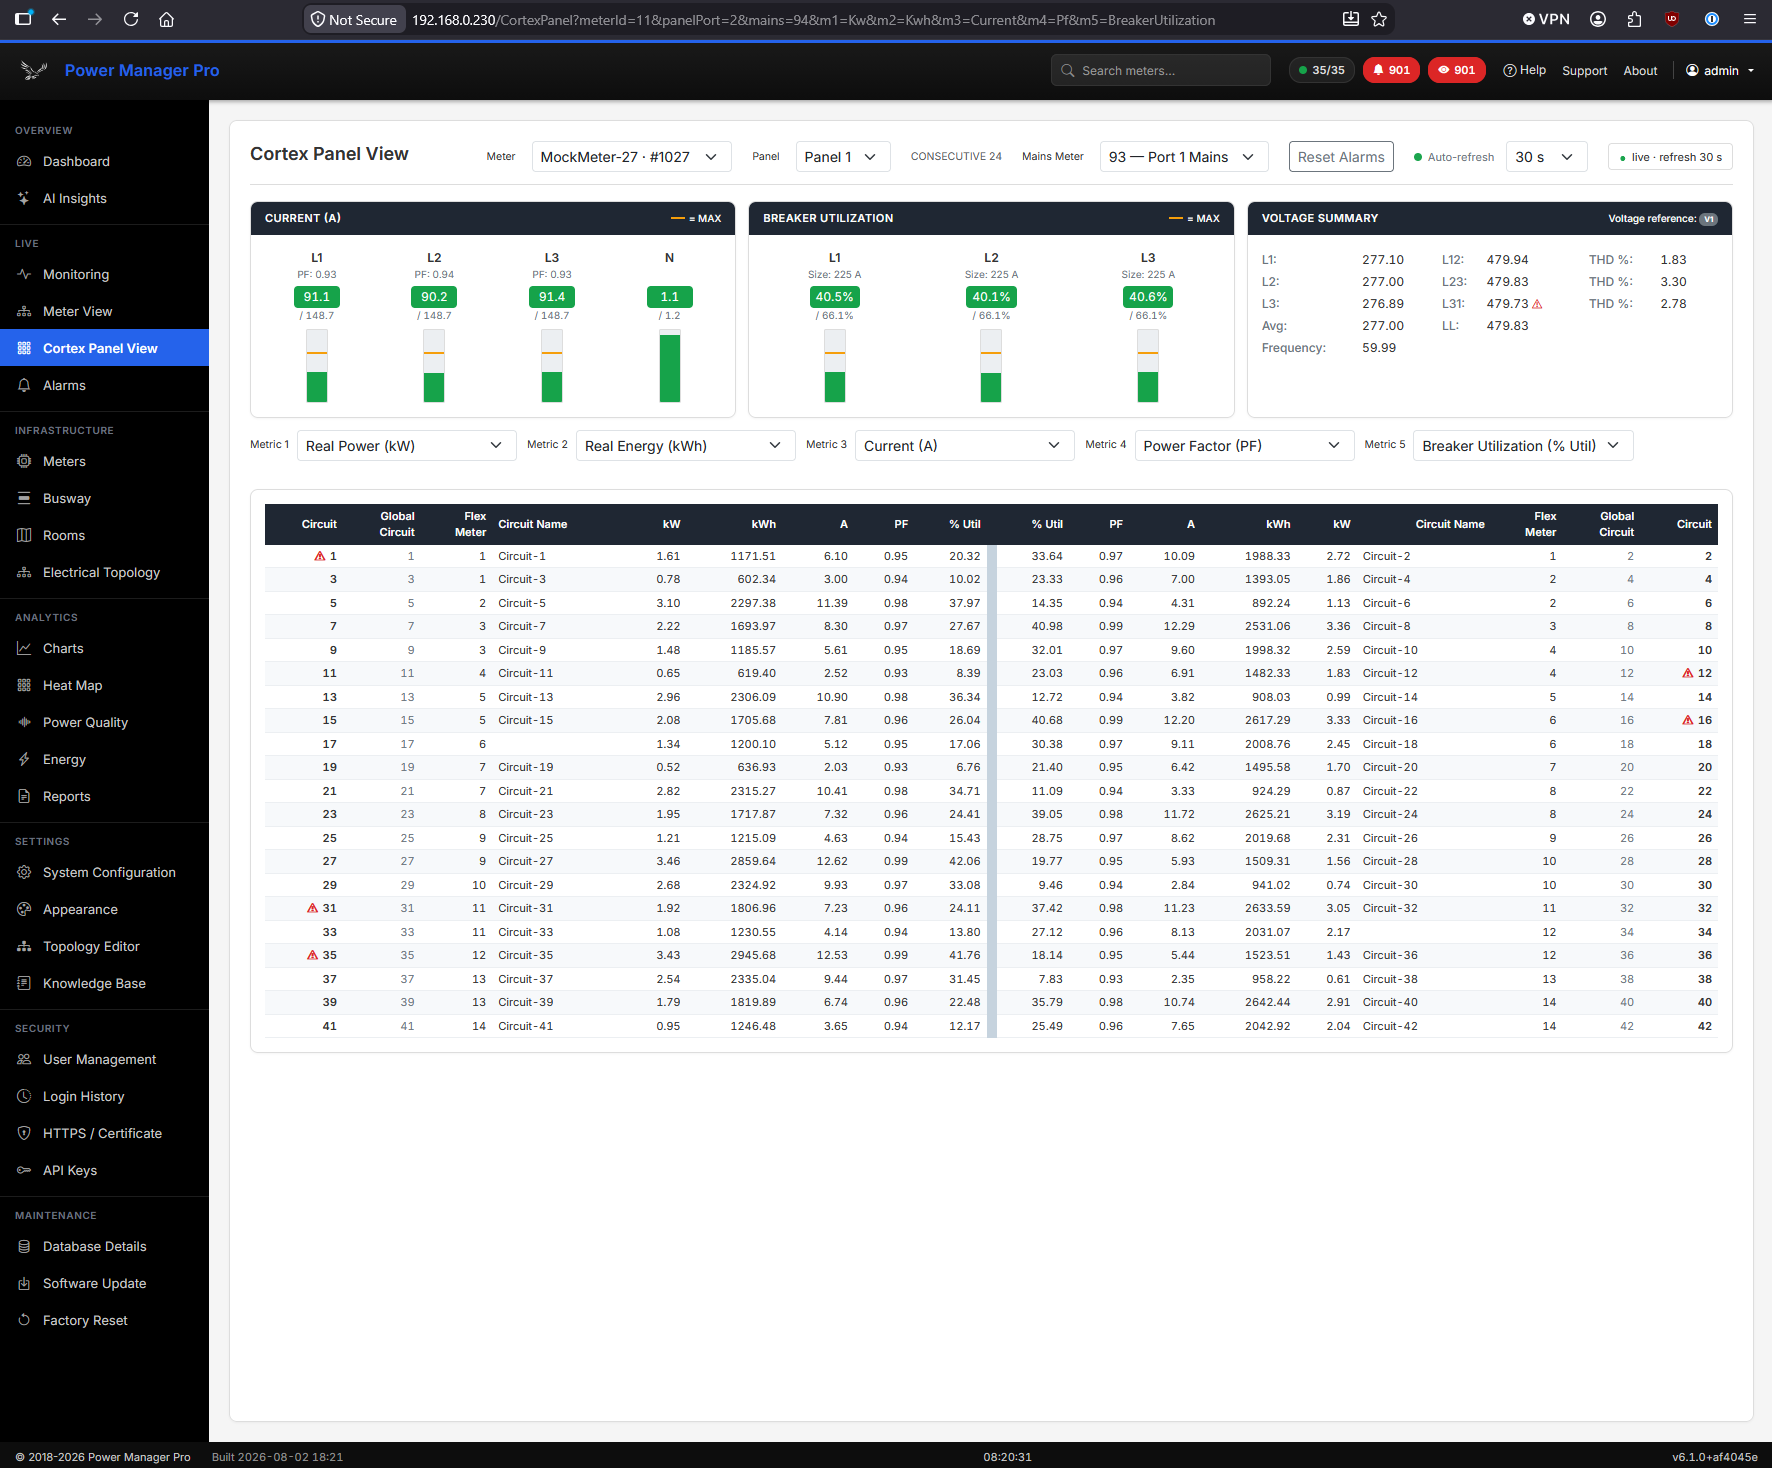1772x1468 pixels.
Task: Open the Panel 1 dropdown
Action: pyautogui.click(x=842, y=157)
